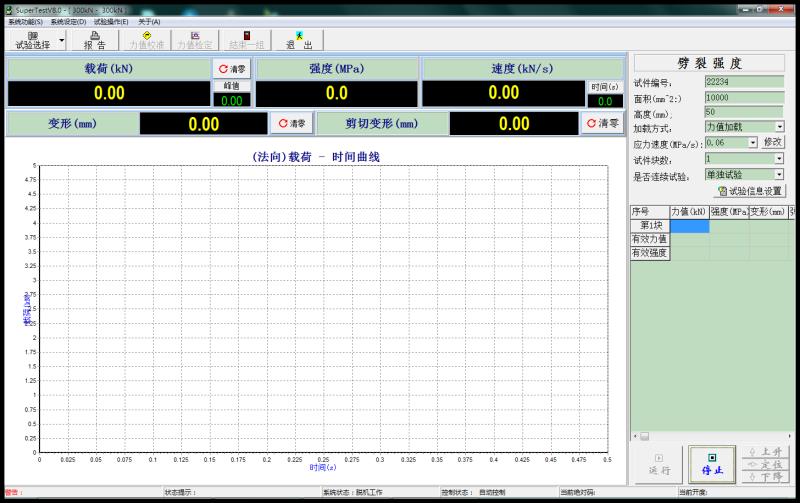The image size is (800, 503).
Task: Open the 试验操作(E) menu
Action: click(111, 21)
